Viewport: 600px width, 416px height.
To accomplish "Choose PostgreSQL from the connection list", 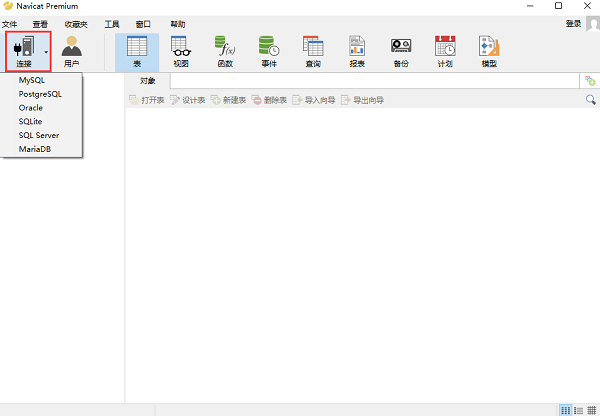I will [40, 93].
